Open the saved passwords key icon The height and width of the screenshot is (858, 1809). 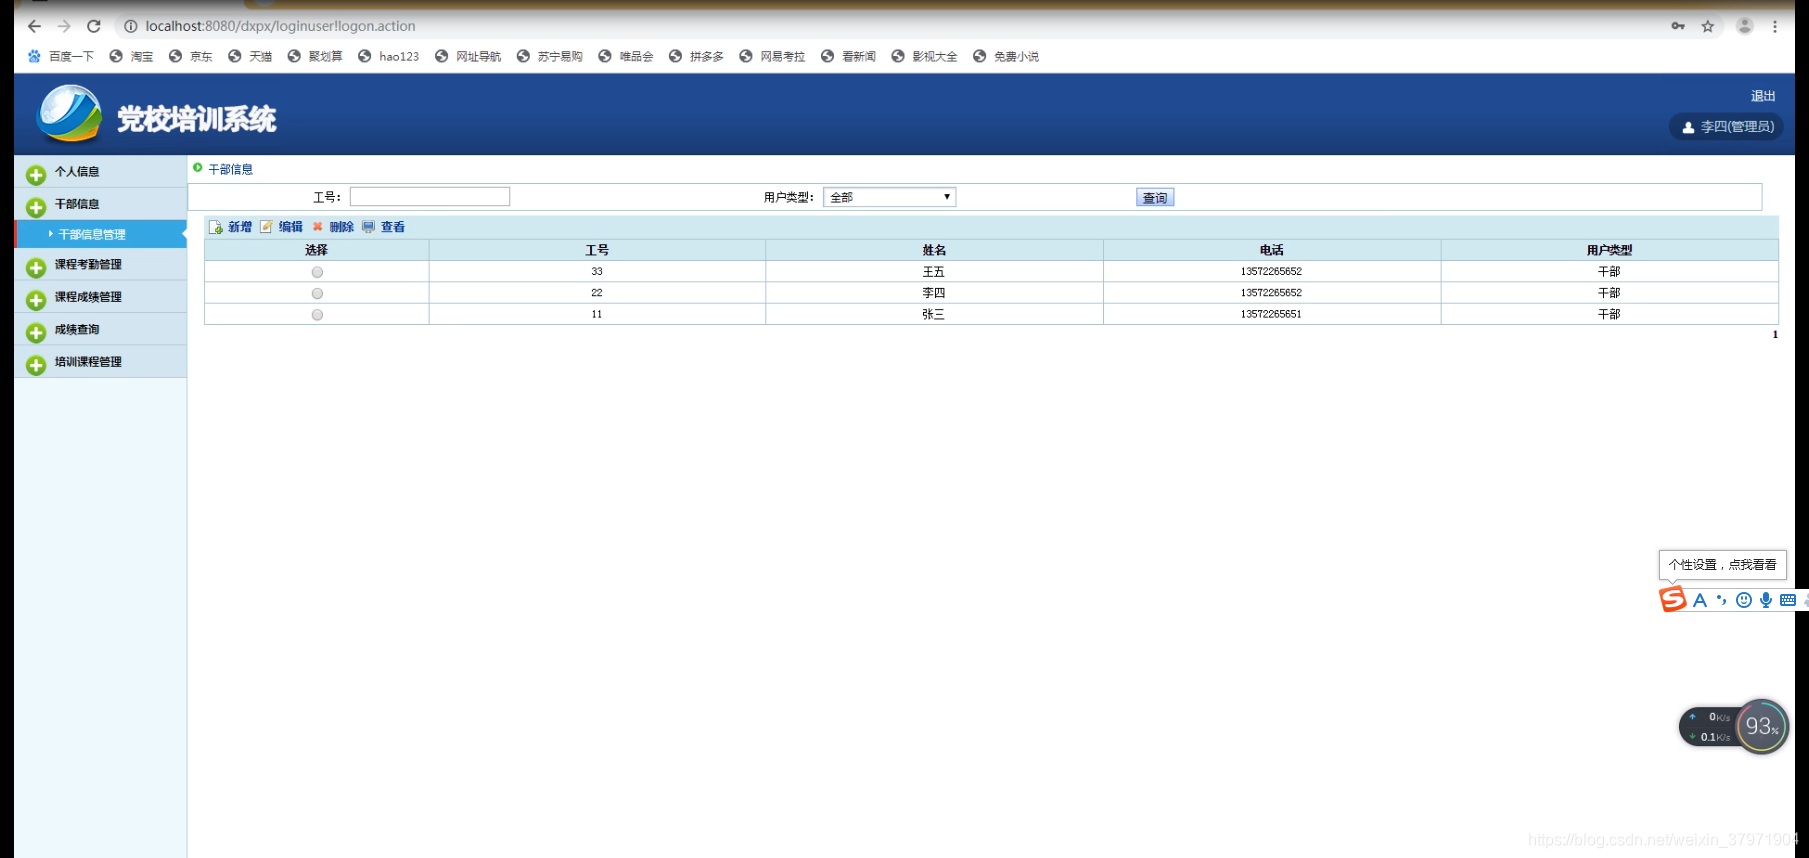tap(1678, 26)
